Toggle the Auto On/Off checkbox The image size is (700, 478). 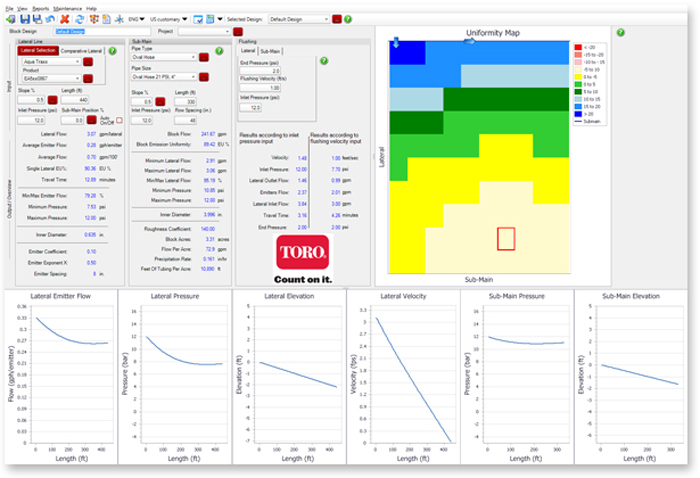119,120
